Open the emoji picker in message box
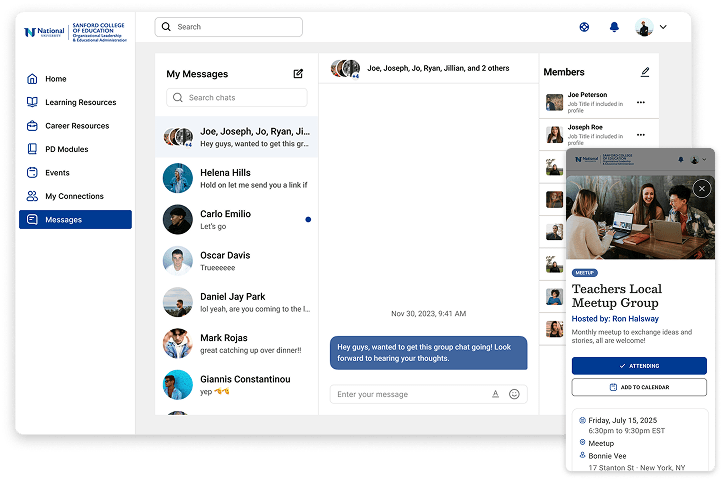The image size is (722, 479). point(514,394)
